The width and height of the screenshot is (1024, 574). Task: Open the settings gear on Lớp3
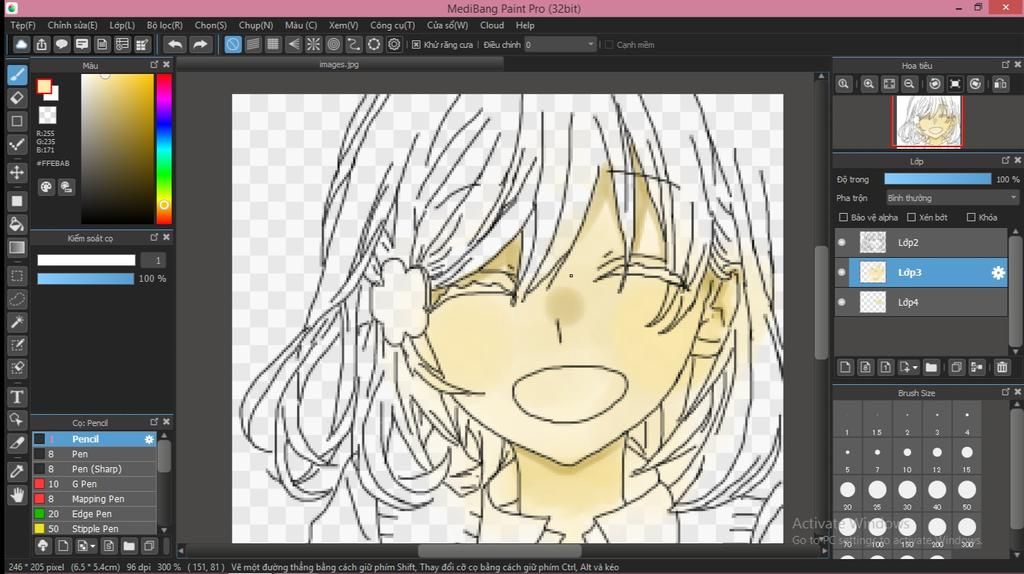point(998,273)
